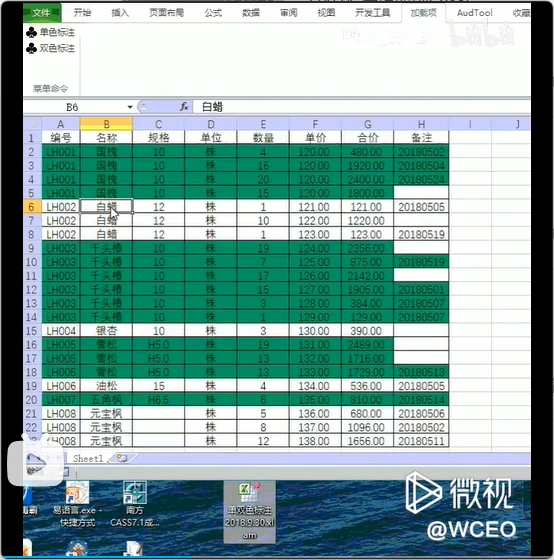Screen dimensions: 554x560
Task: Switch to the 加载项 ribbon tab
Action: (x=423, y=13)
